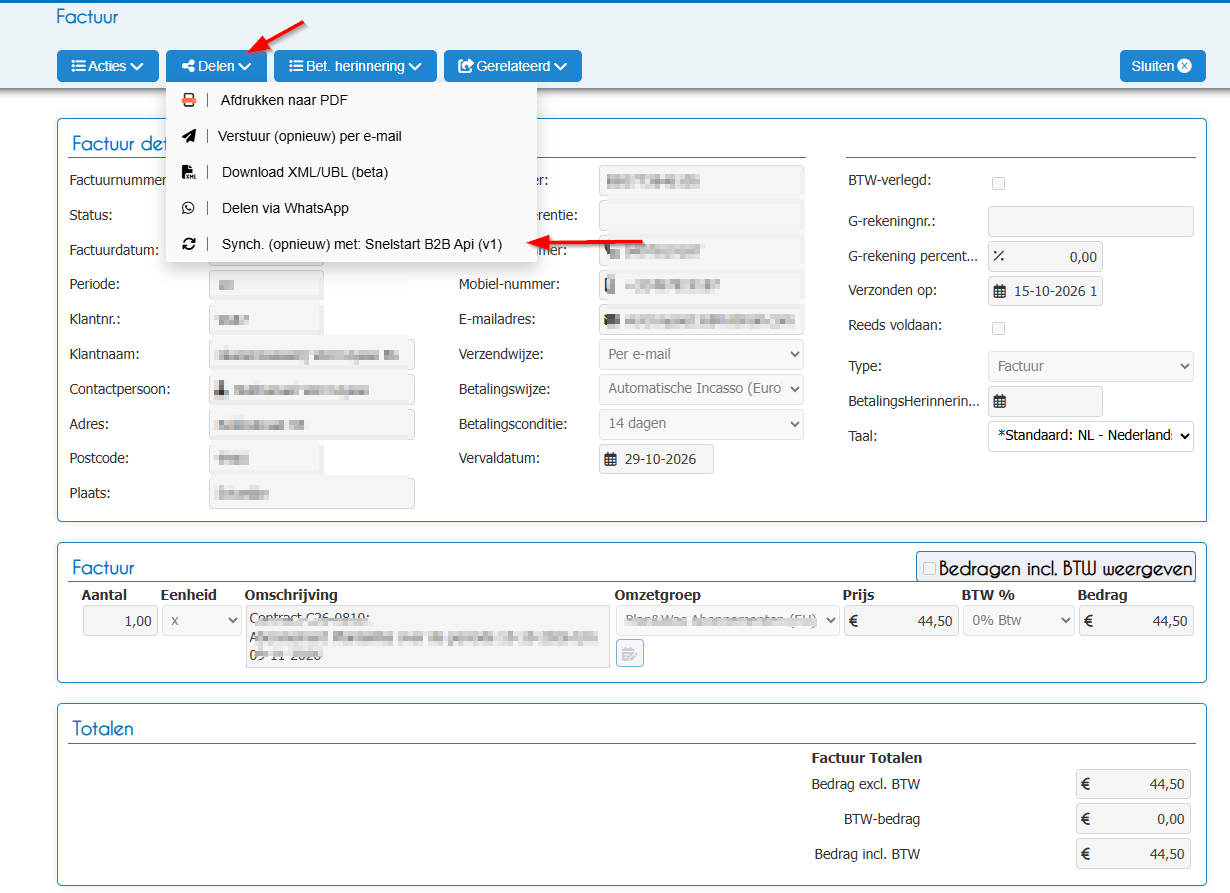1230x893 pixels.
Task: Close the invoice with Sluiten button
Action: pos(1163,66)
